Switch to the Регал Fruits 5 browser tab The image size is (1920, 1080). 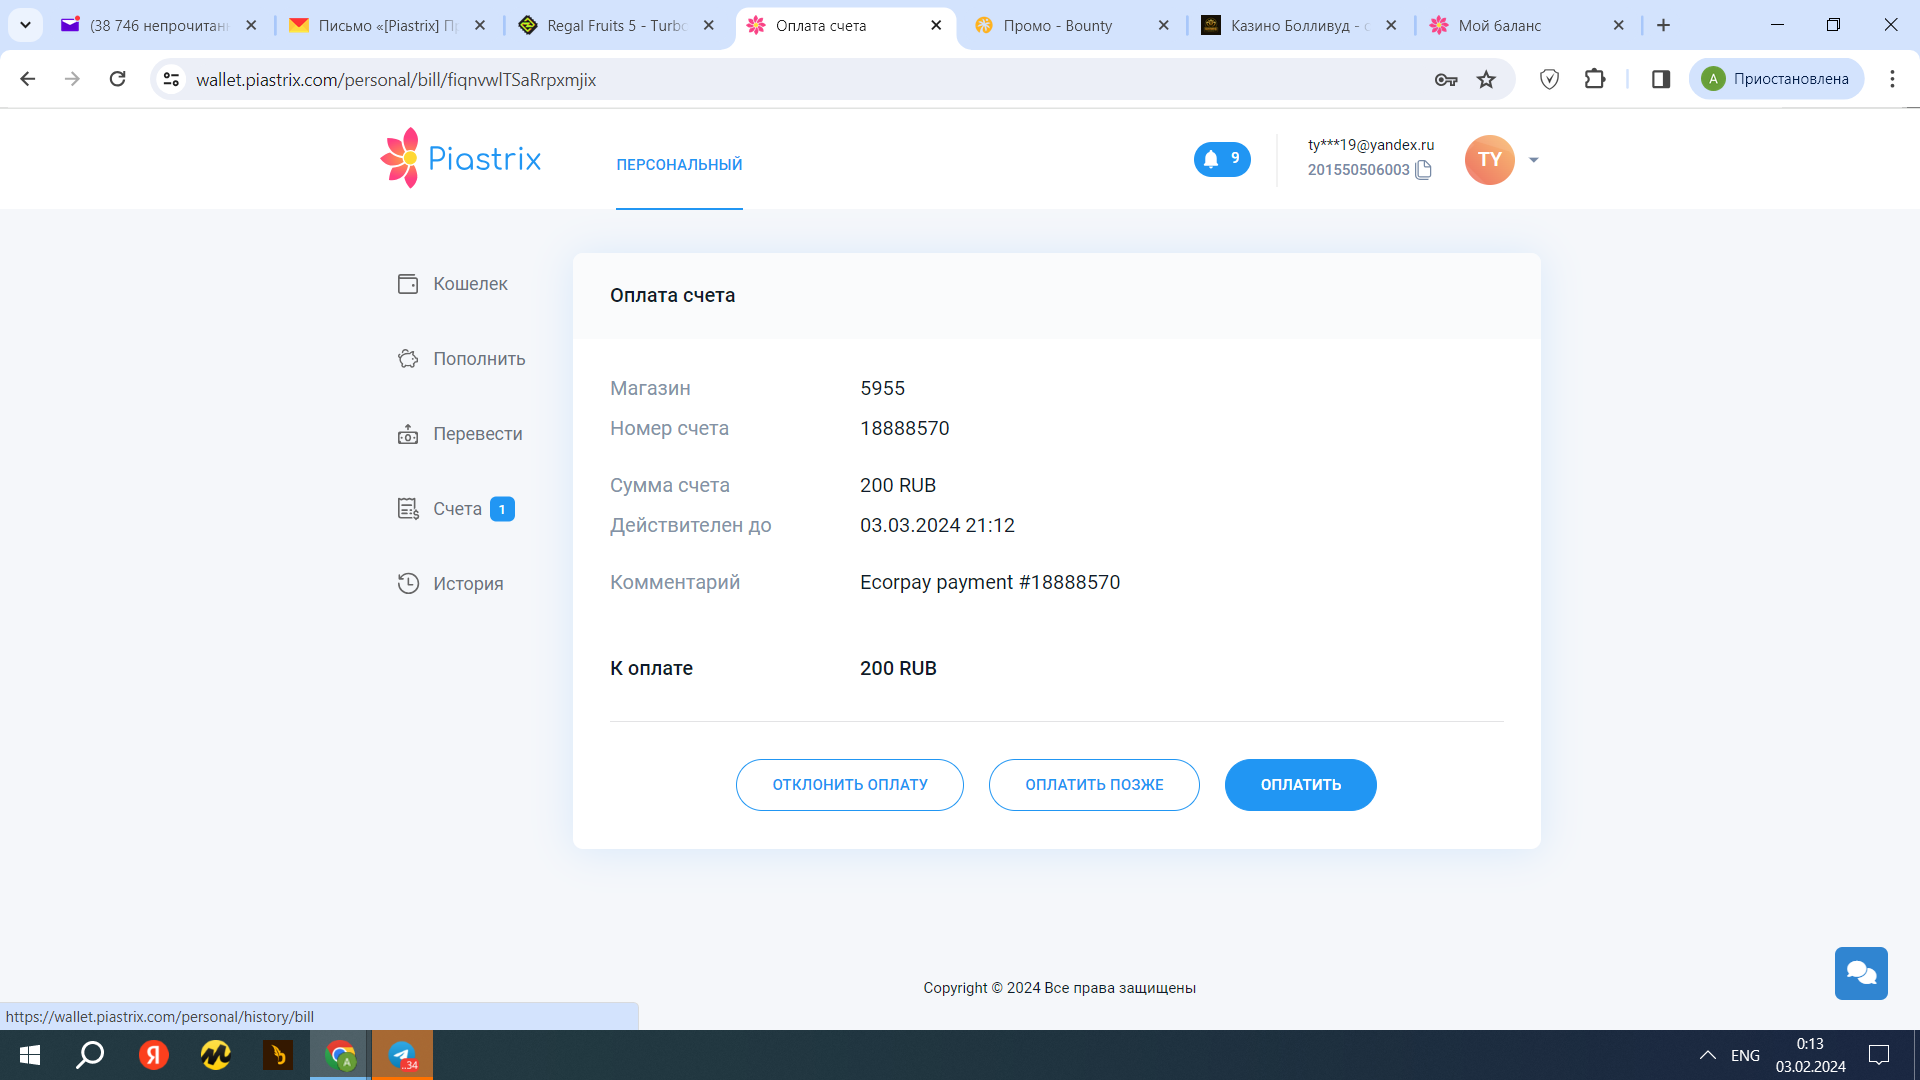pos(614,25)
